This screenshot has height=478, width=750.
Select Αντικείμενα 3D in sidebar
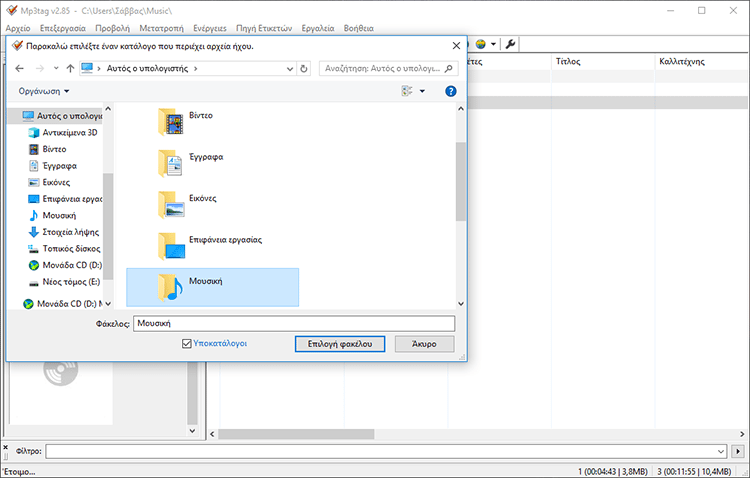(x=64, y=133)
